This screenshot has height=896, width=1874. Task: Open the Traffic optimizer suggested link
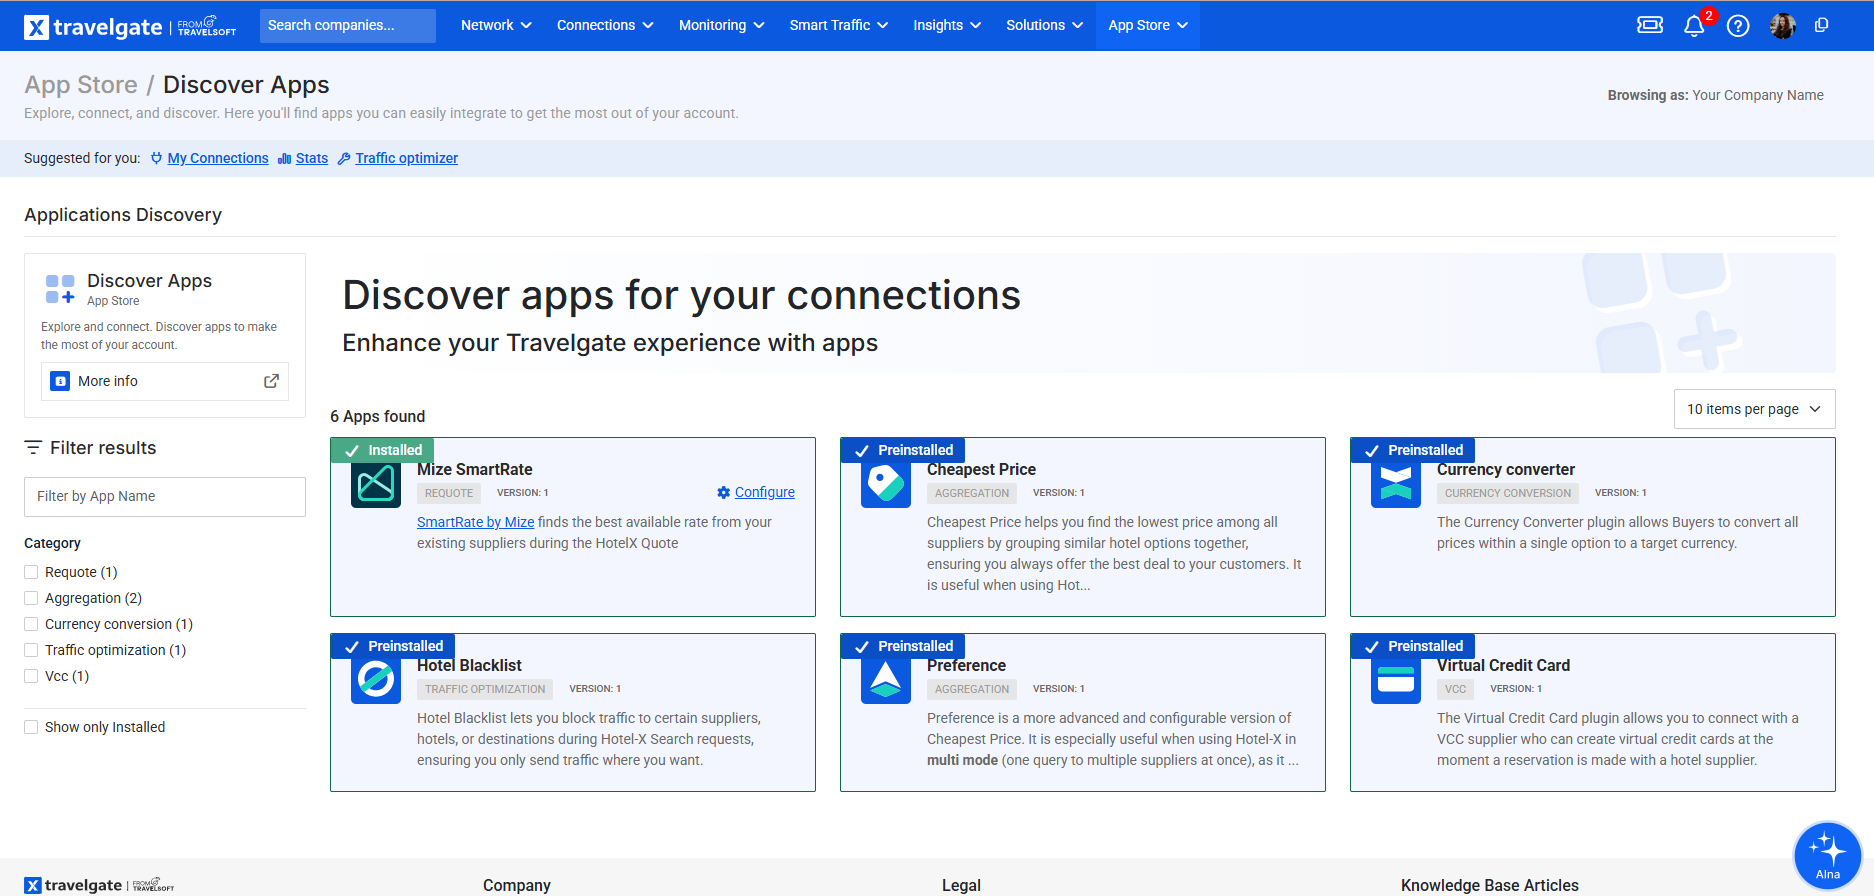coord(406,158)
